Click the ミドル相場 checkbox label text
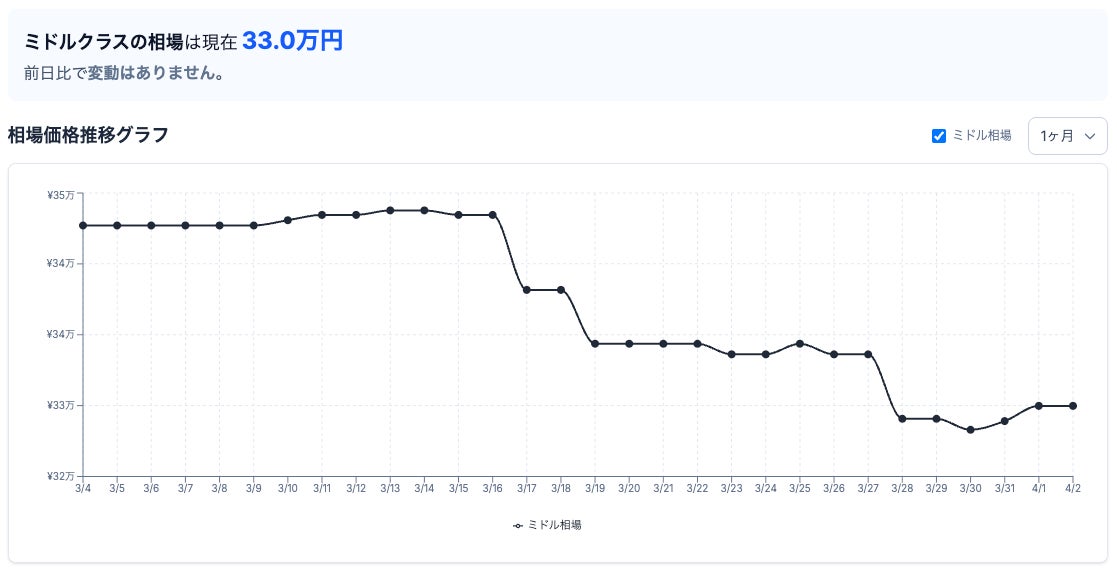Image resolution: width=1117 pixels, height=573 pixels. [x=982, y=135]
